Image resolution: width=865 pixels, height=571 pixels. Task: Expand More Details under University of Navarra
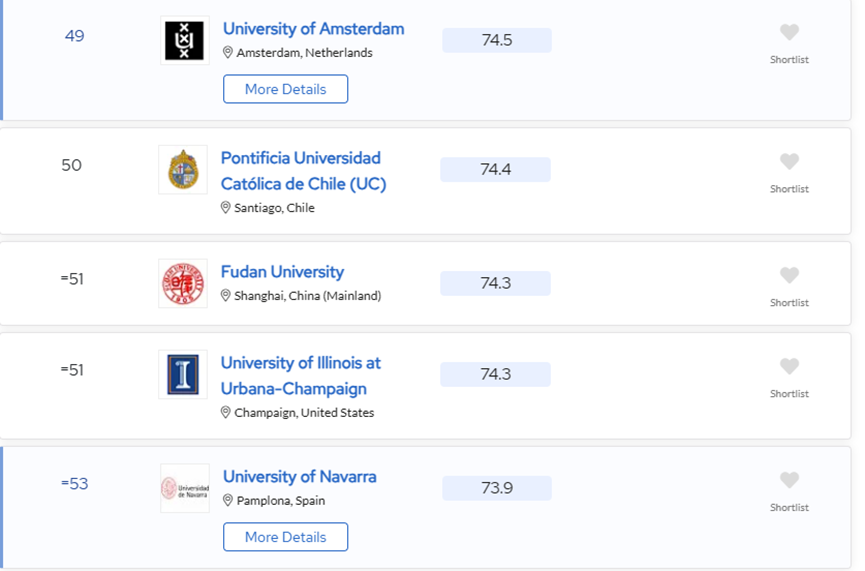285,537
